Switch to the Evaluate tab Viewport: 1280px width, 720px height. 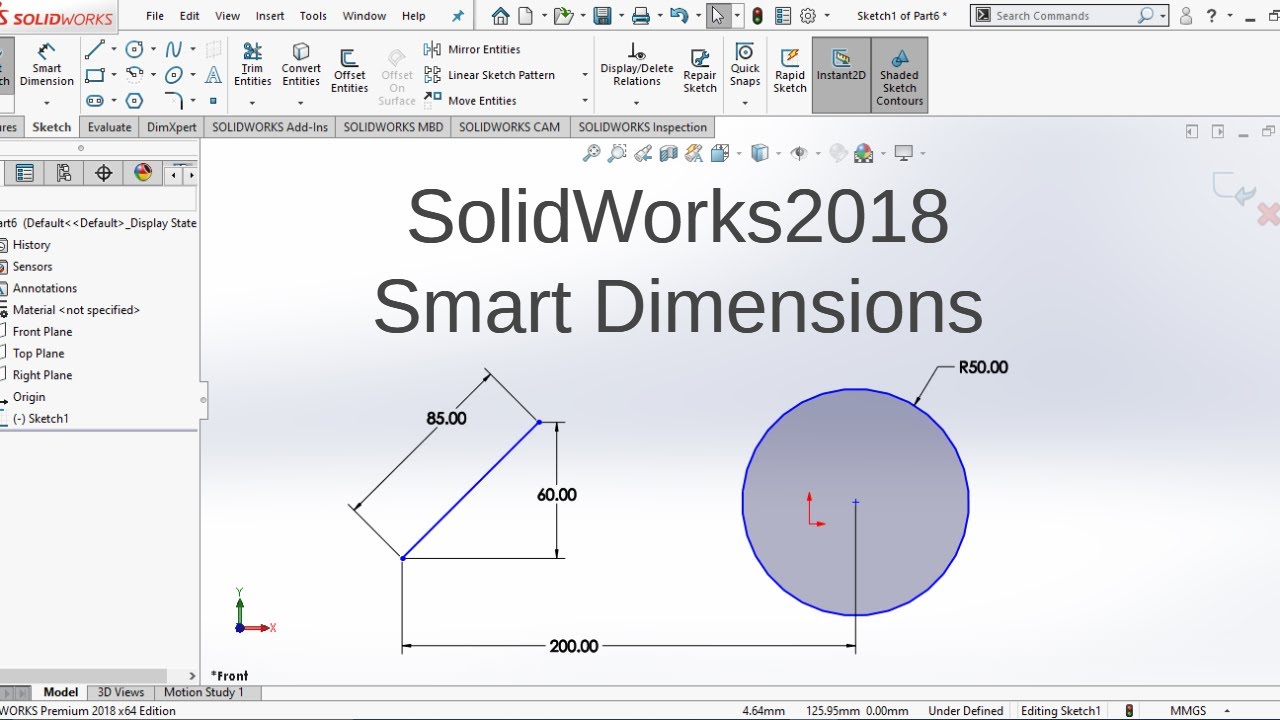109,127
